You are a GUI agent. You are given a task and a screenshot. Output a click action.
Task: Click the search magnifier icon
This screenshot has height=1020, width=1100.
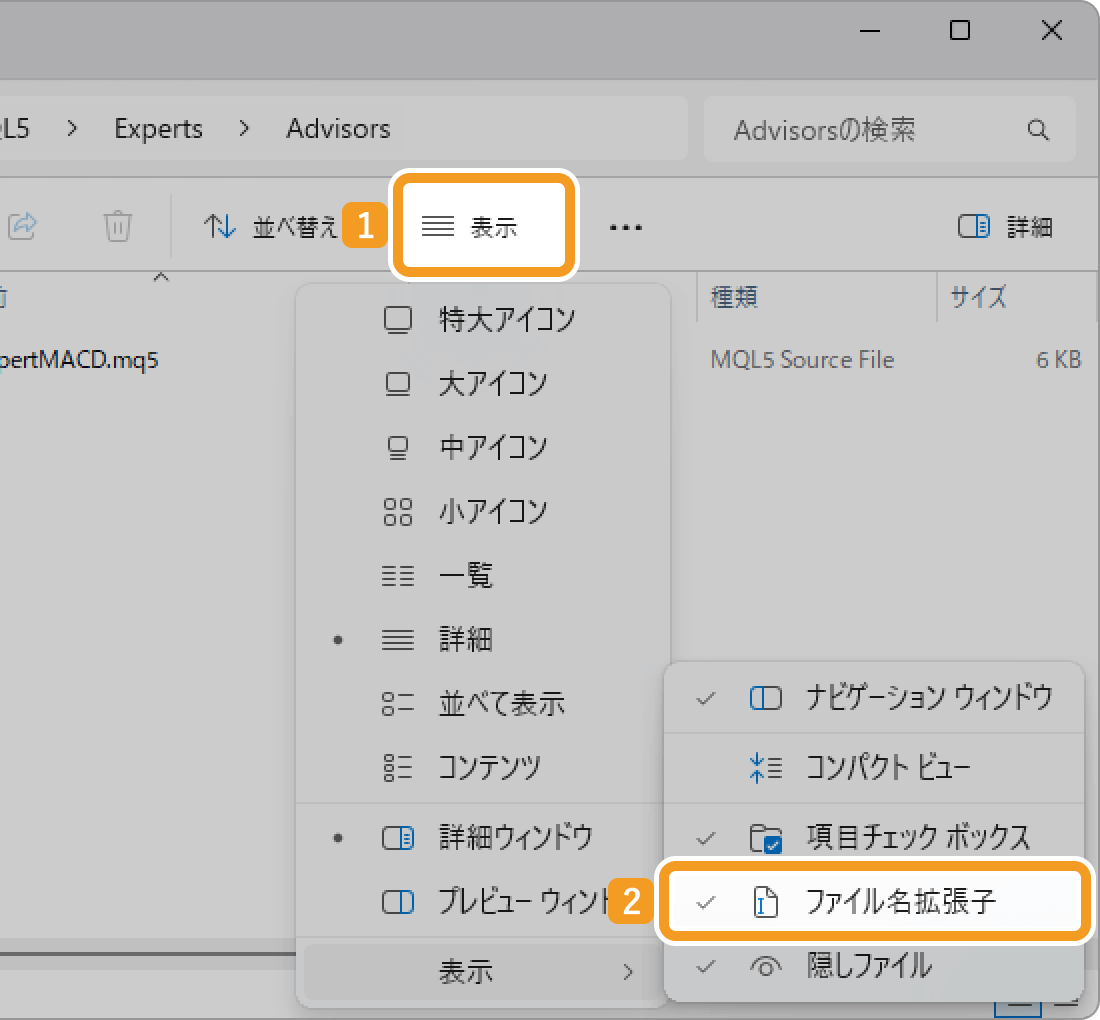[x=1038, y=130]
